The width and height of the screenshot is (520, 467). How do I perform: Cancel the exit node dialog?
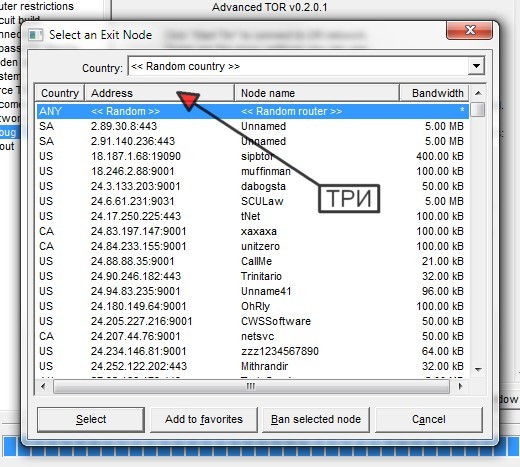tap(429, 419)
